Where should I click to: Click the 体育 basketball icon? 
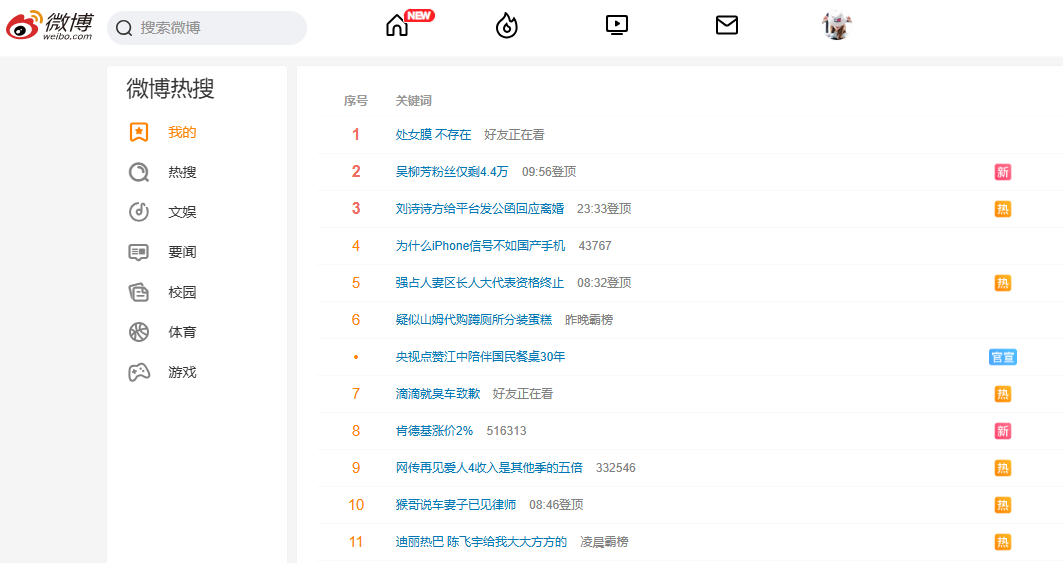139,332
